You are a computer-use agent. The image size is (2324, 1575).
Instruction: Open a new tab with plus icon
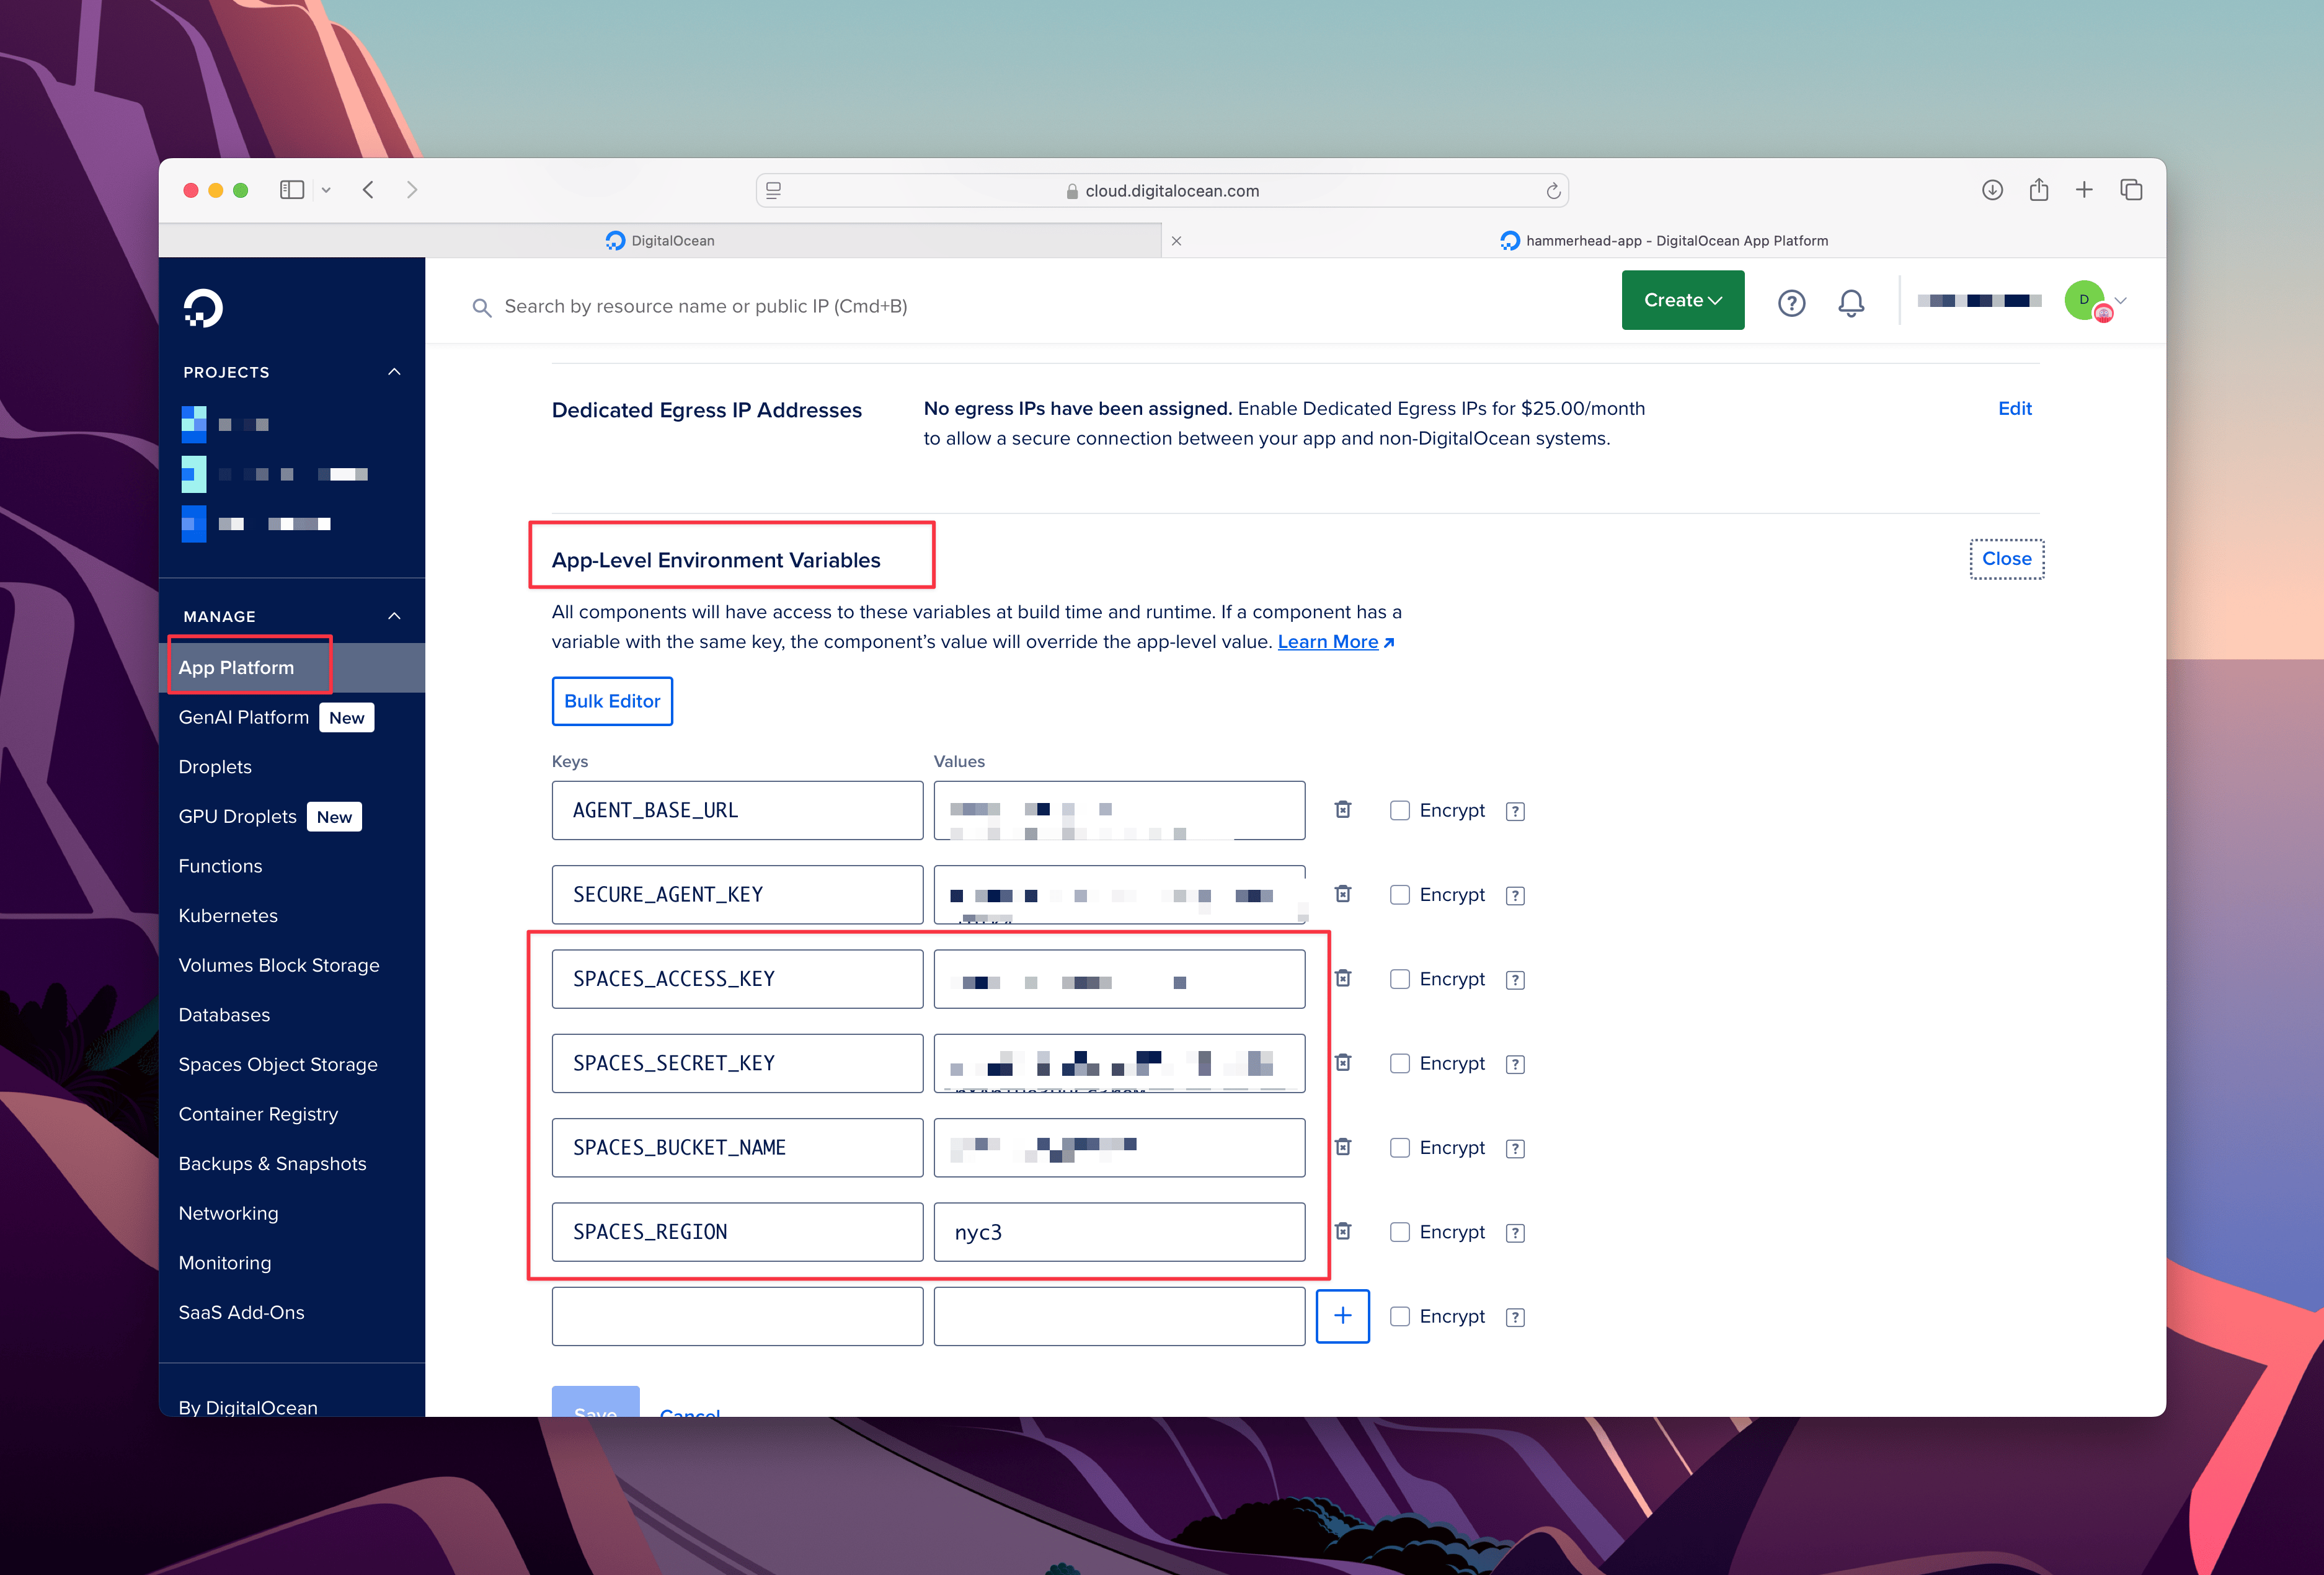2084,190
